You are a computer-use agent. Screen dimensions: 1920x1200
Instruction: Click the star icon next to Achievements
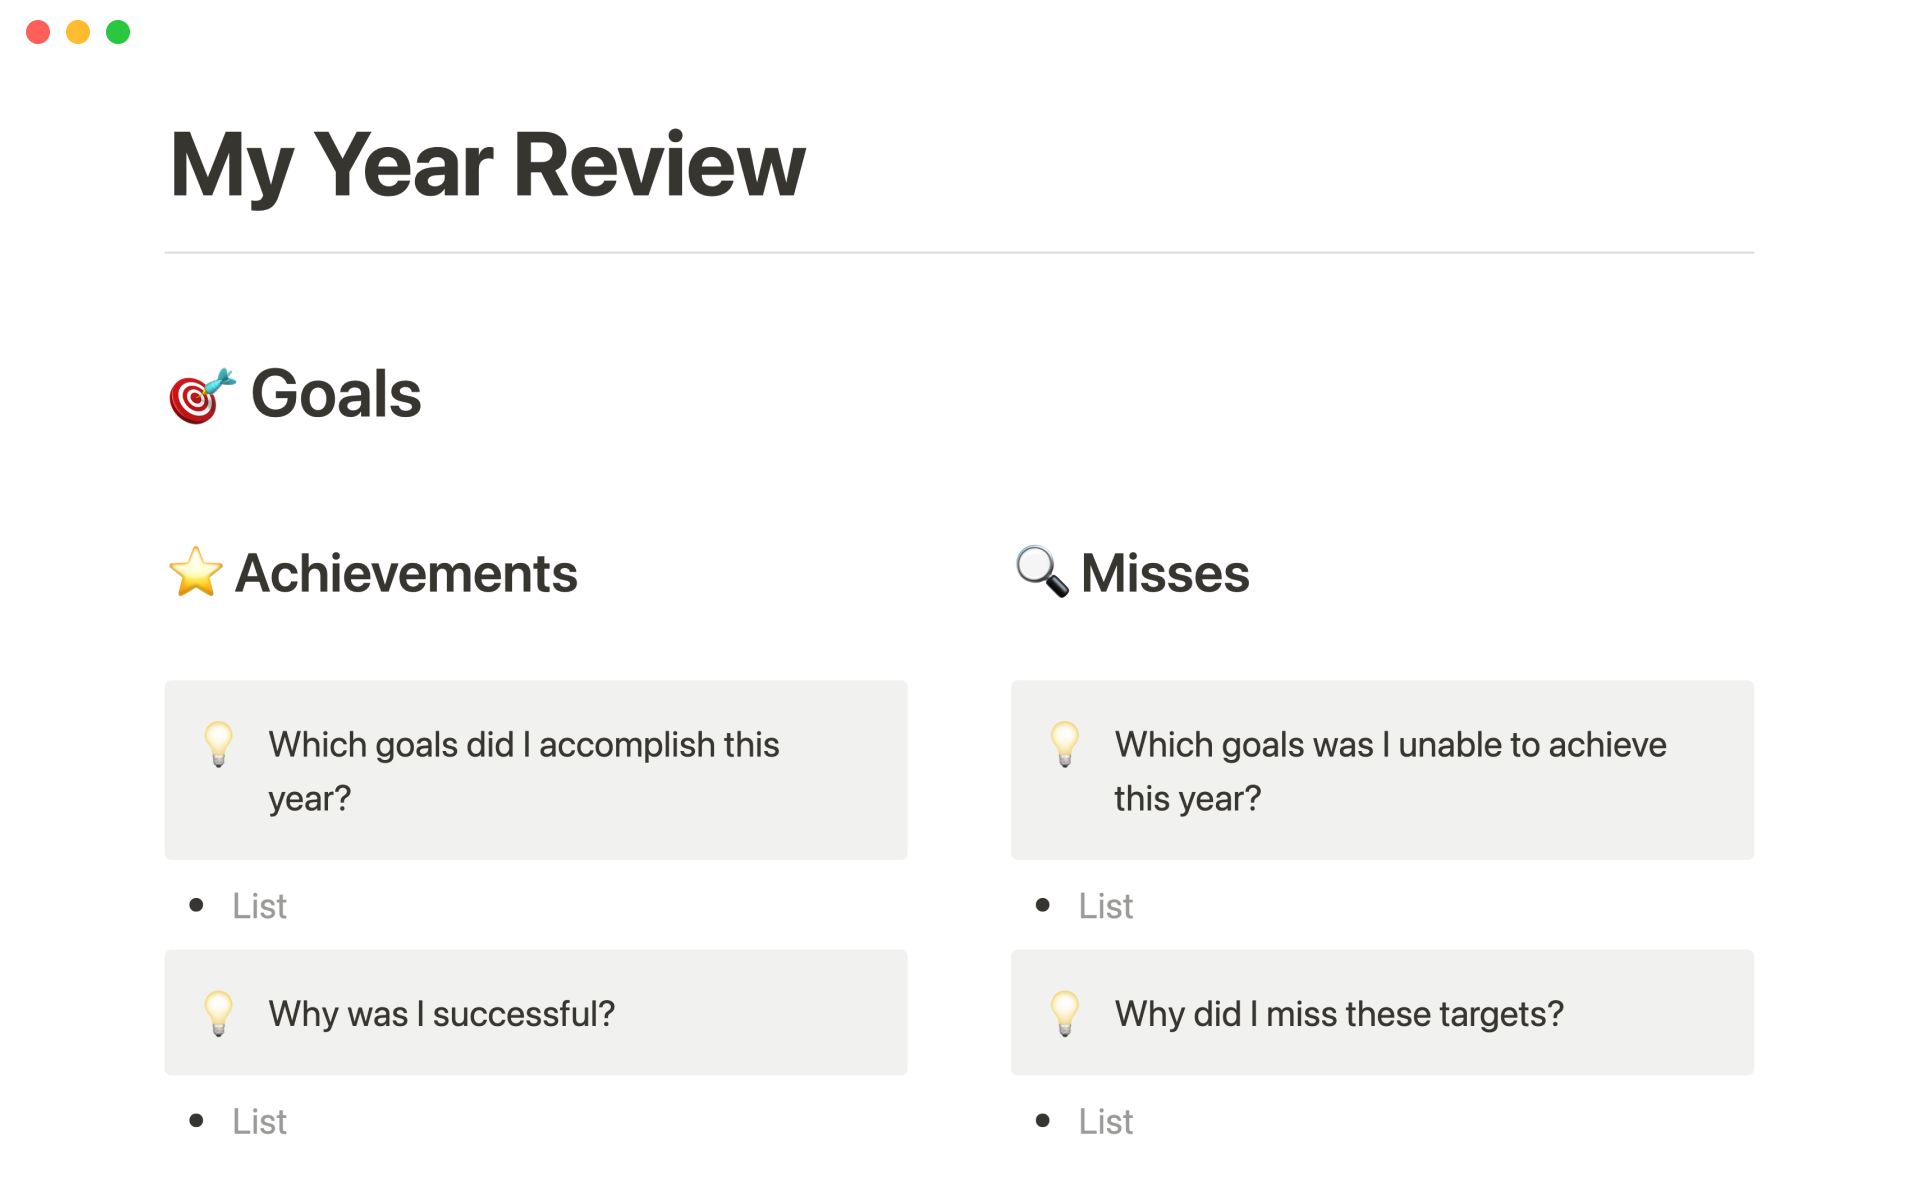pyautogui.click(x=195, y=573)
